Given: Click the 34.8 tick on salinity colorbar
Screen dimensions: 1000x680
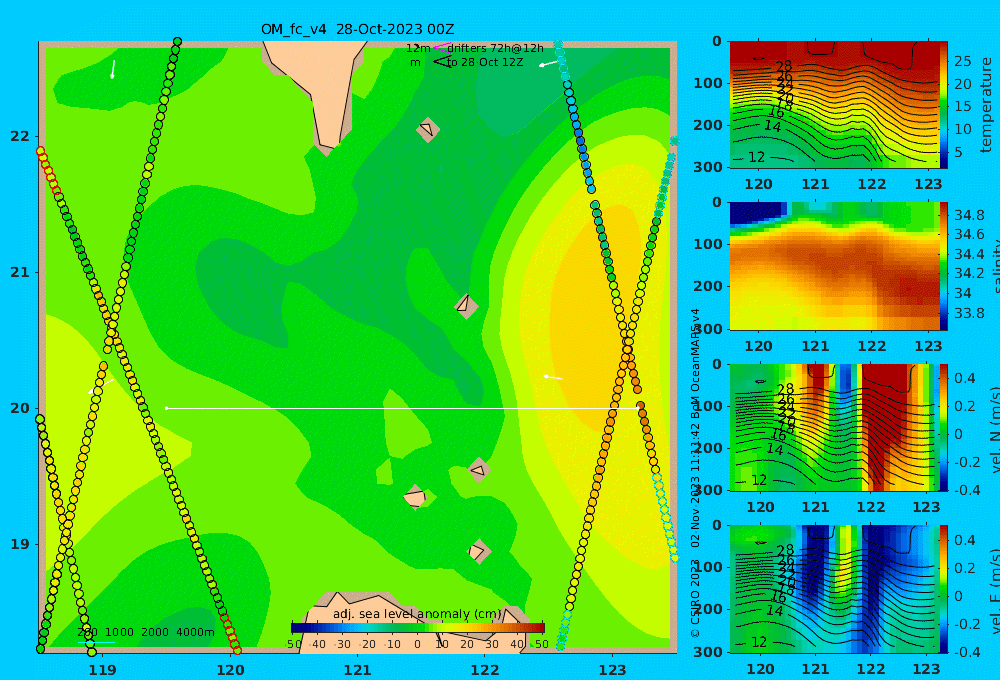Looking at the screenshot, I should pyautogui.click(x=969, y=214).
